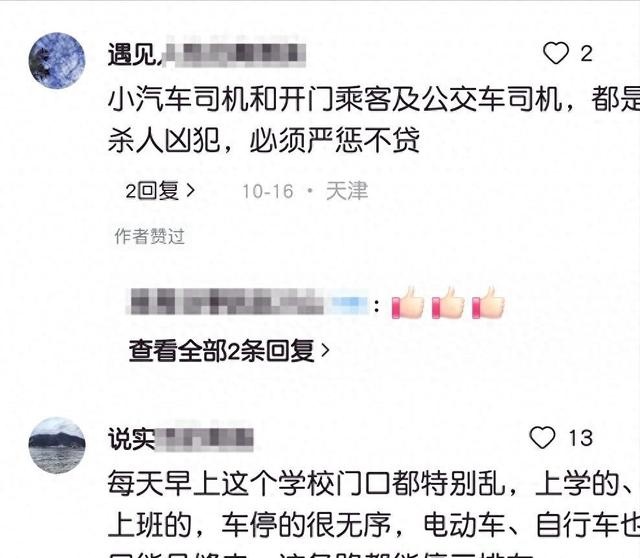This screenshot has height=558, width=640.
Task: Click the 作者赞过 label
Action: pos(149,236)
